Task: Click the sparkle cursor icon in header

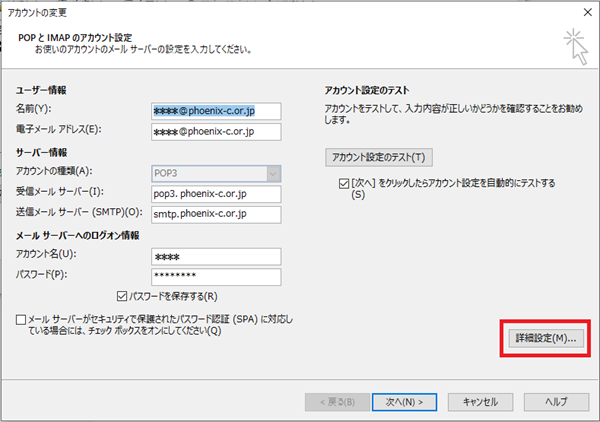Action: [x=575, y=42]
